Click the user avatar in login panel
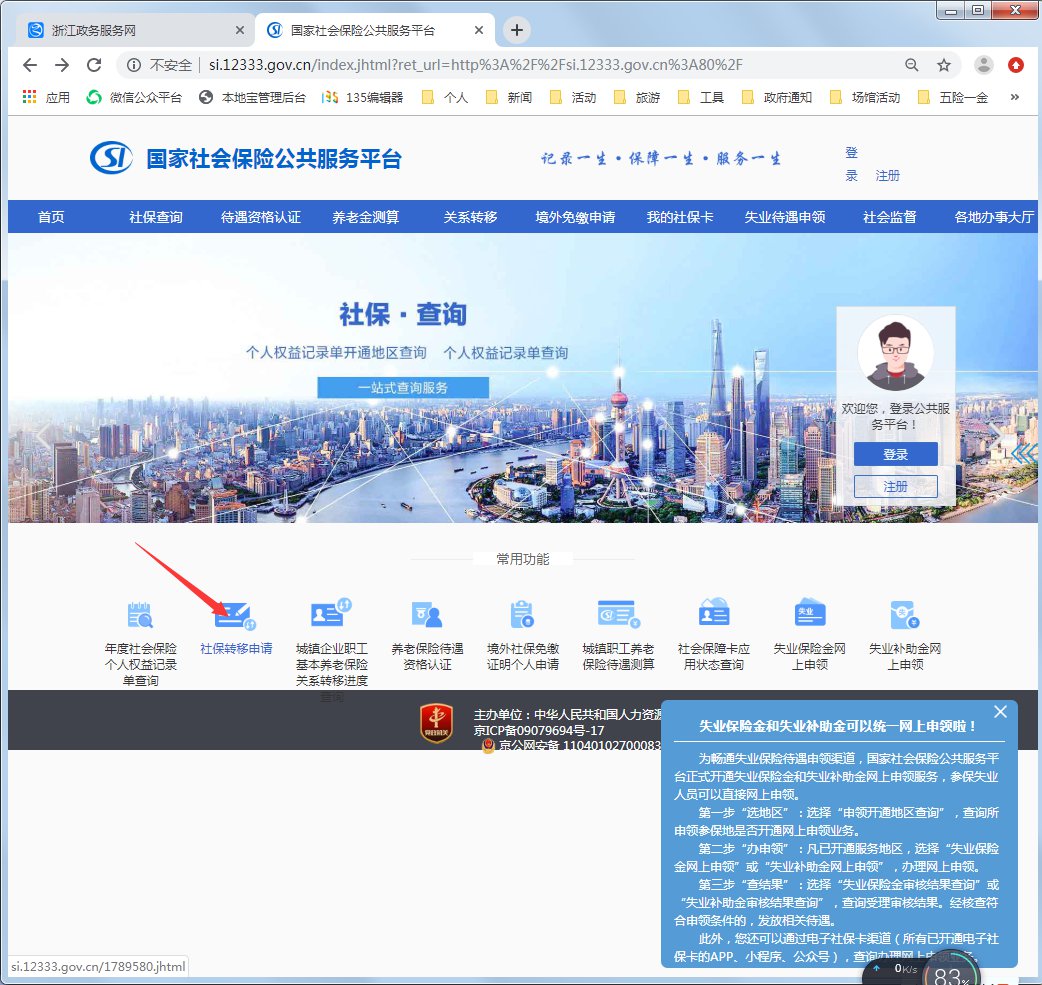The width and height of the screenshot is (1042, 985). point(895,353)
